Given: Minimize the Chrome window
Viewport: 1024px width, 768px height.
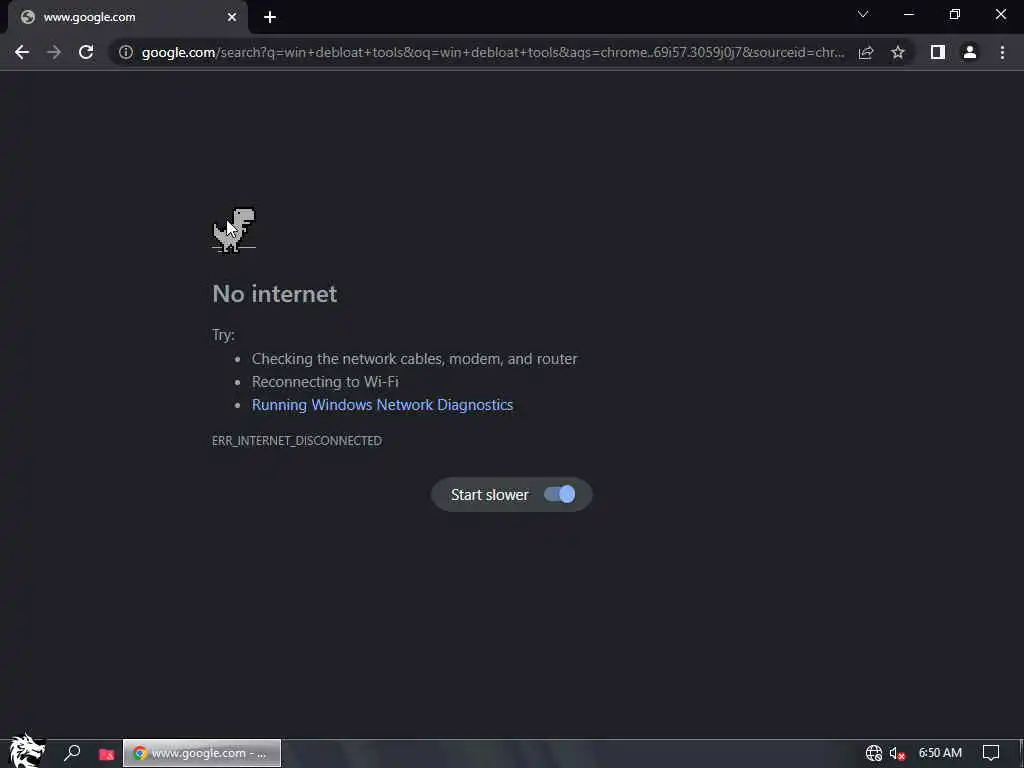Looking at the screenshot, I should tap(908, 14).
